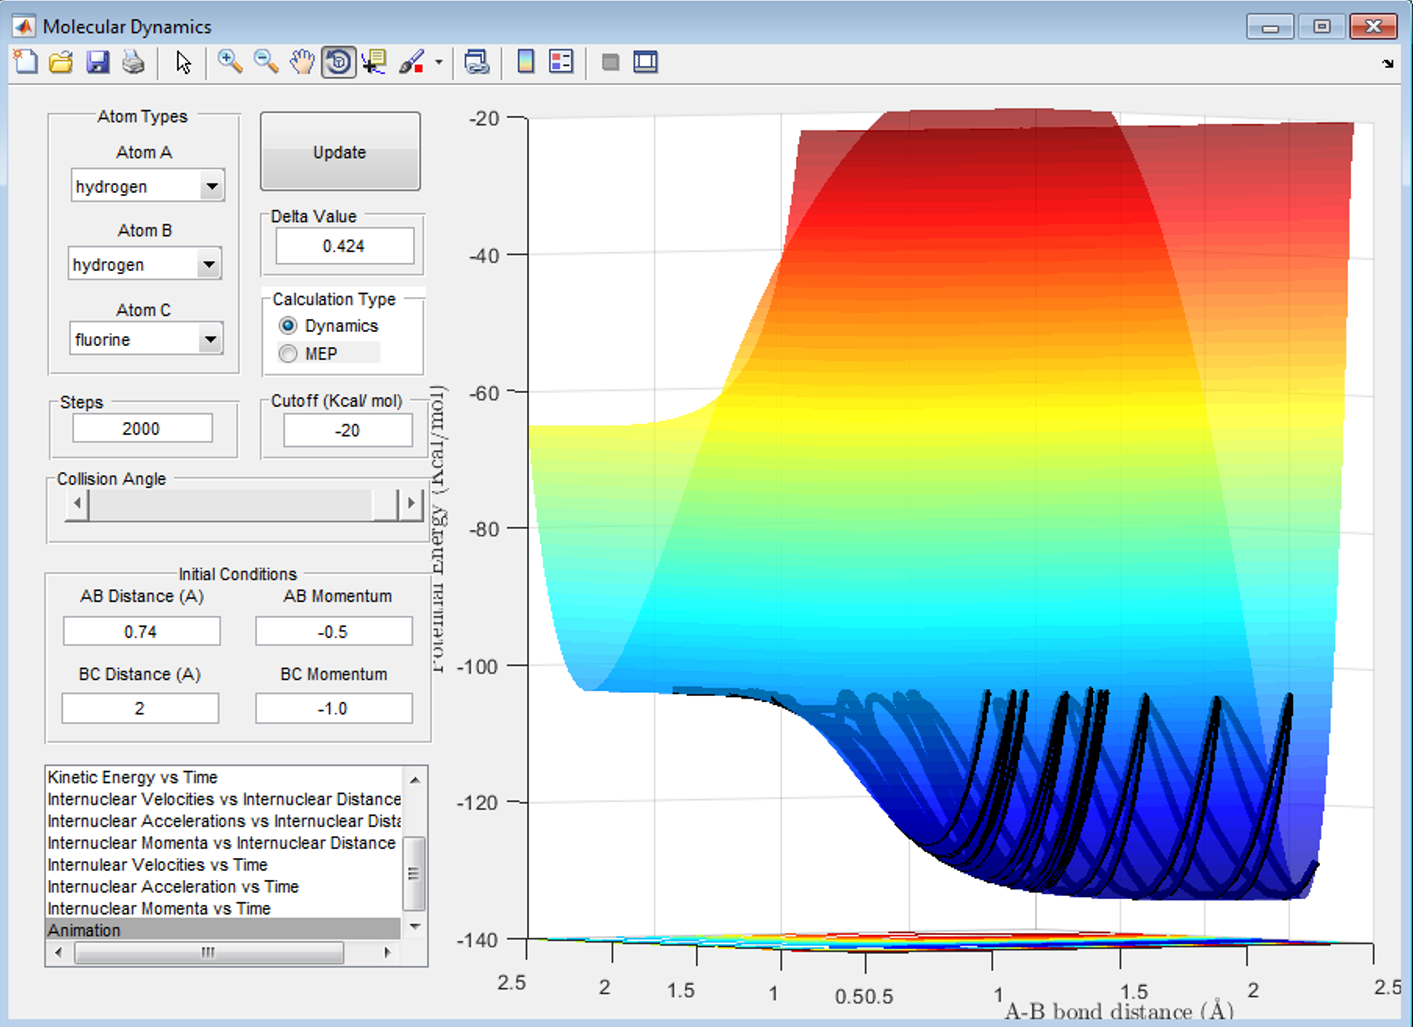Select the Dynamics calculation type
Image resolution: width=1413 pixels, height=1027 pixels.
(289, 326)
